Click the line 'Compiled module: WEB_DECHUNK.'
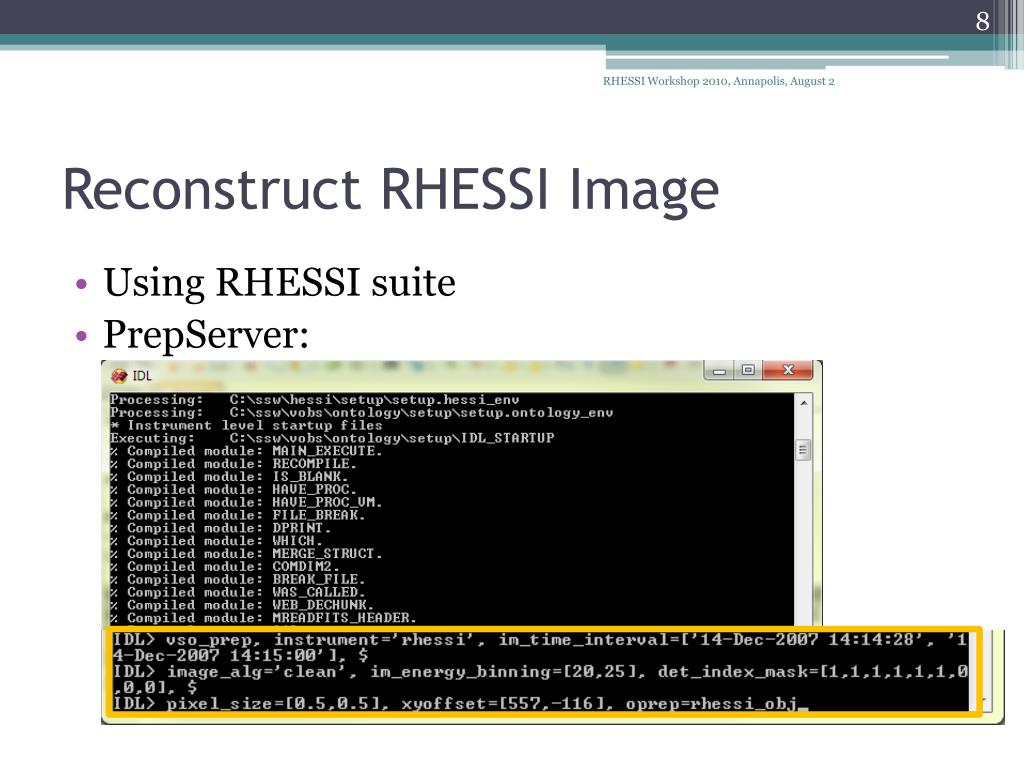 coord(242,605)
